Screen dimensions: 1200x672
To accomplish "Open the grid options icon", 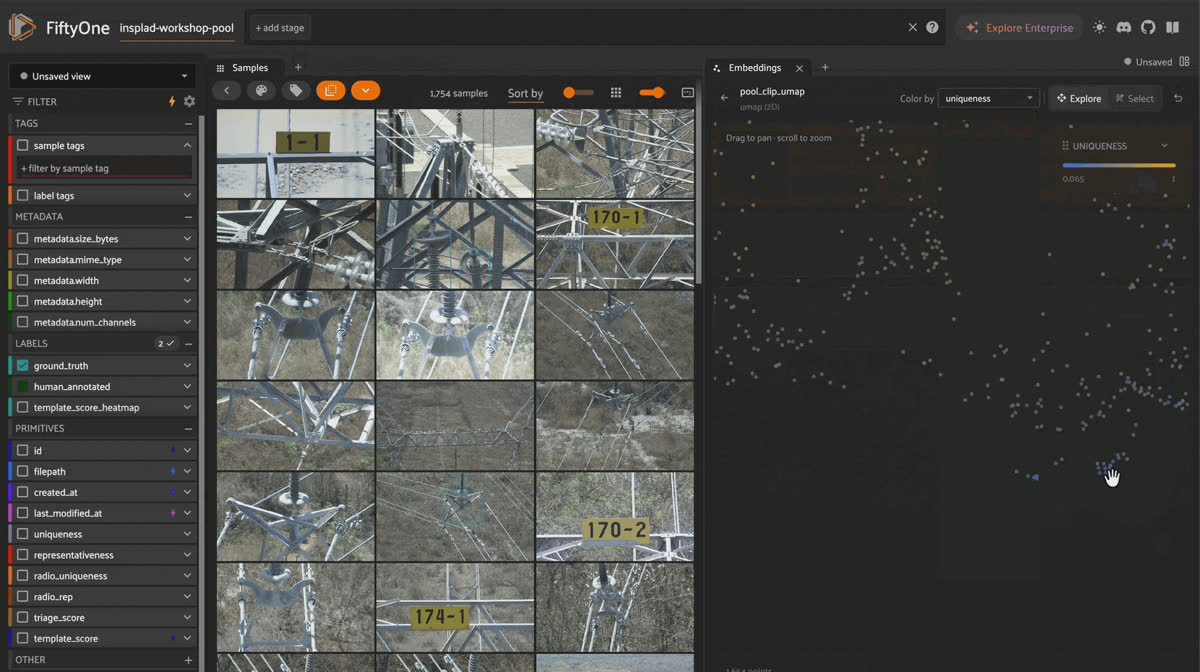I will pyautogui.click(x=616, y=92).
